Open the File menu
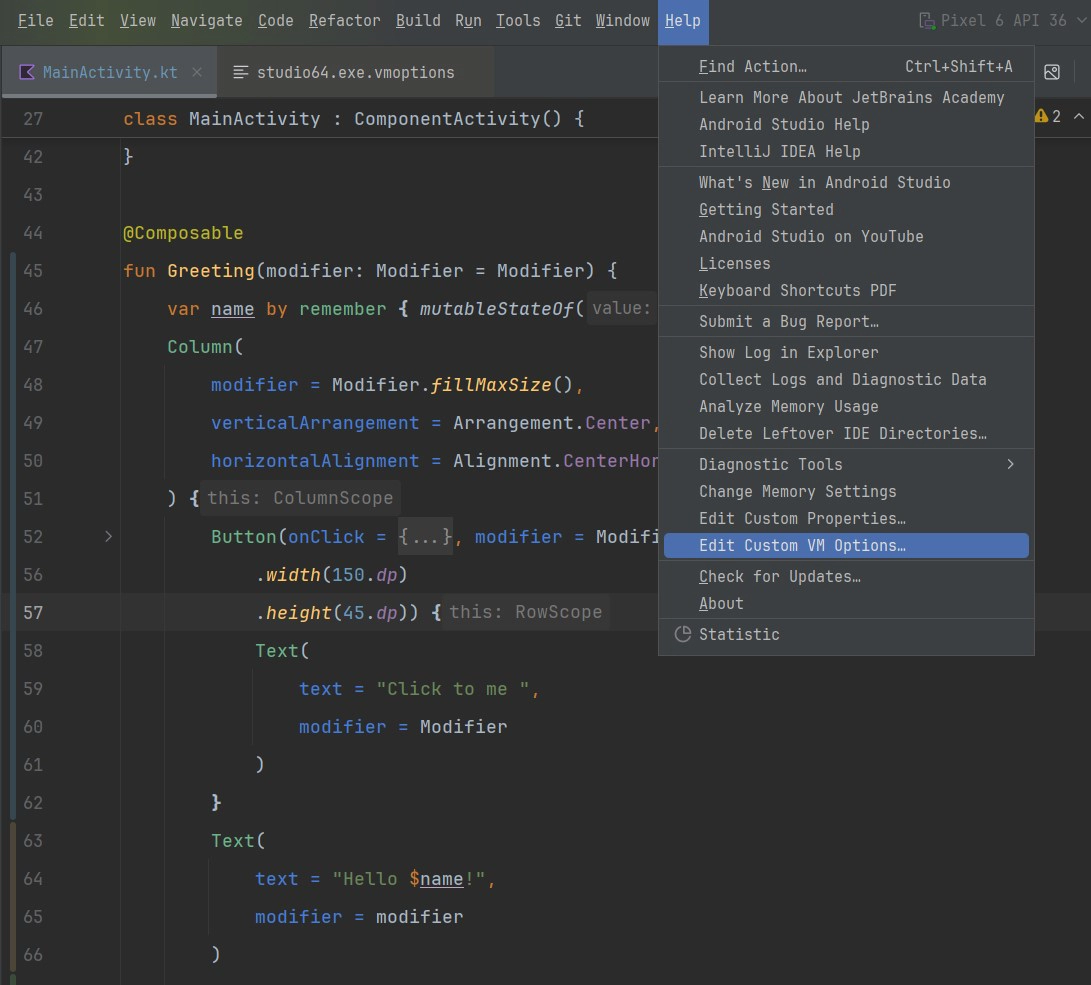This screenshot has width=1091, height=985. (x=35, y=21)
